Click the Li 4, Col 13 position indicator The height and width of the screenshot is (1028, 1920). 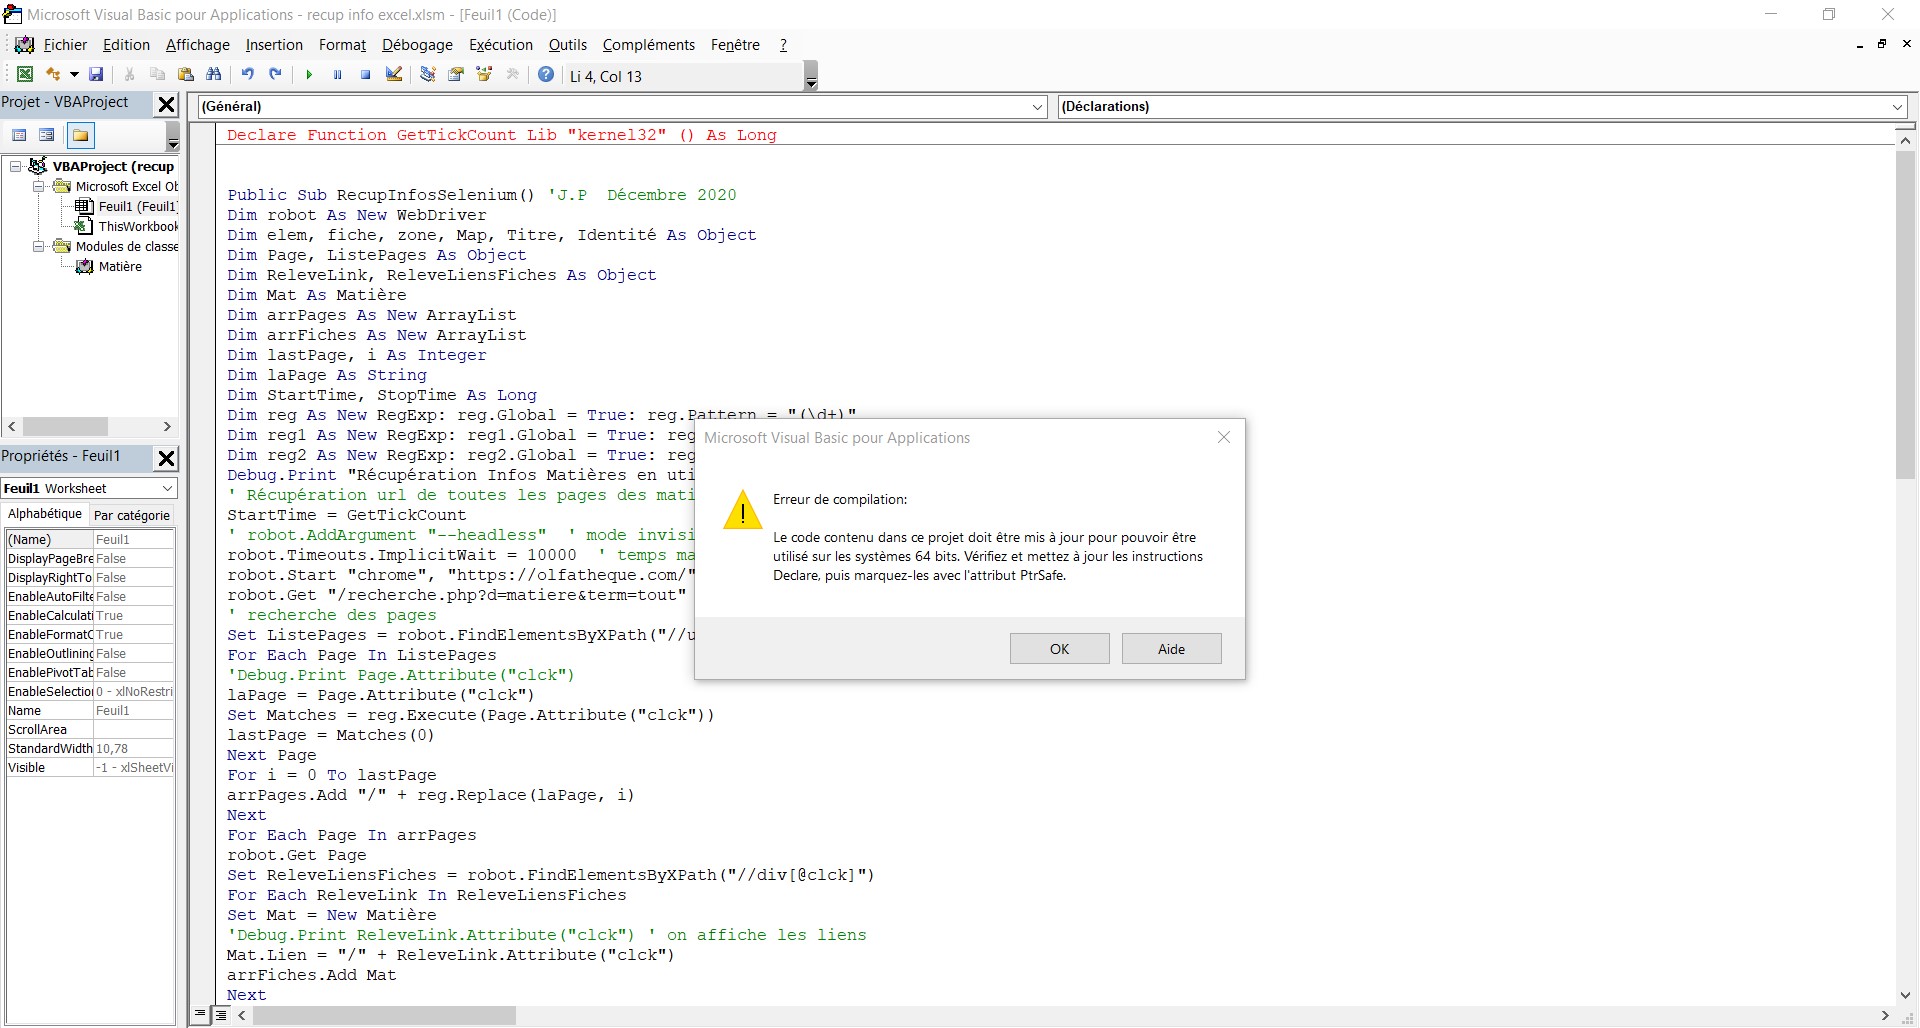(x=606, y=76)
